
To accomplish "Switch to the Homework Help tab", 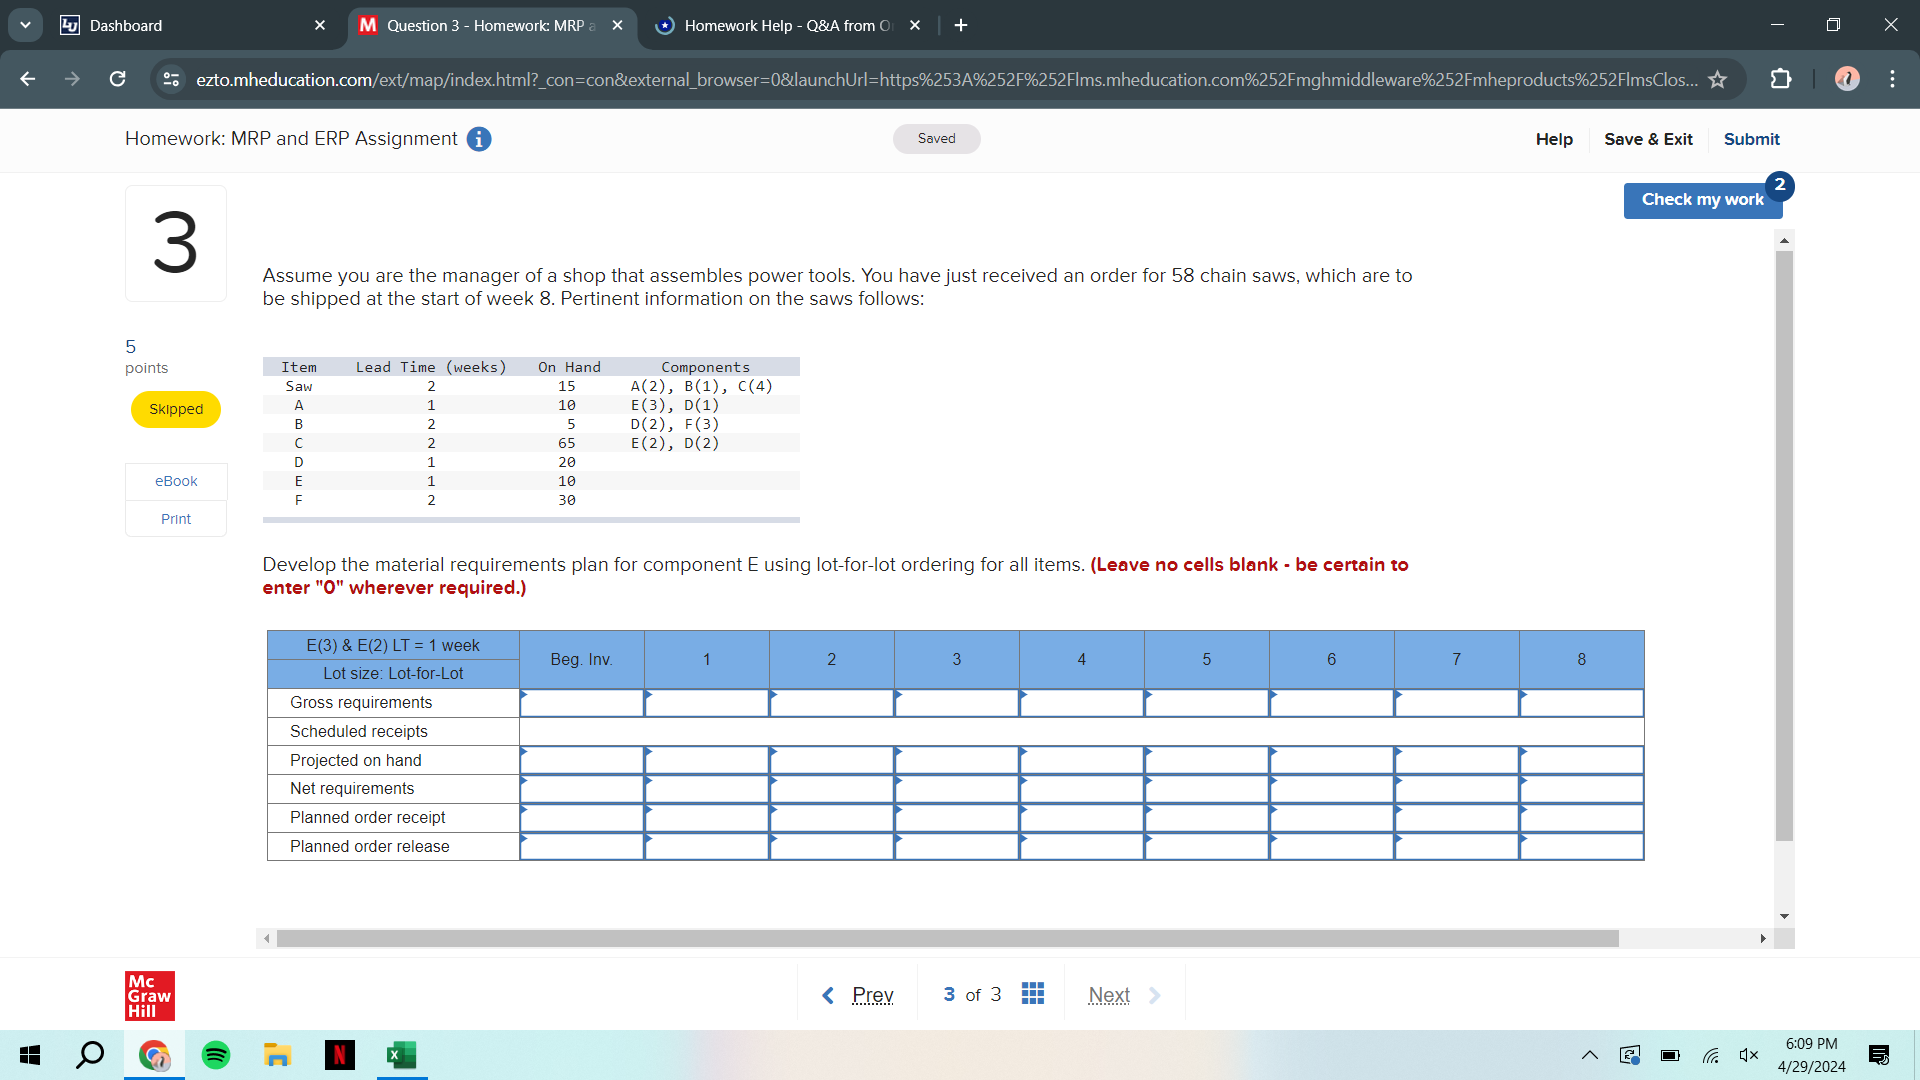I will tap(785, 25).
